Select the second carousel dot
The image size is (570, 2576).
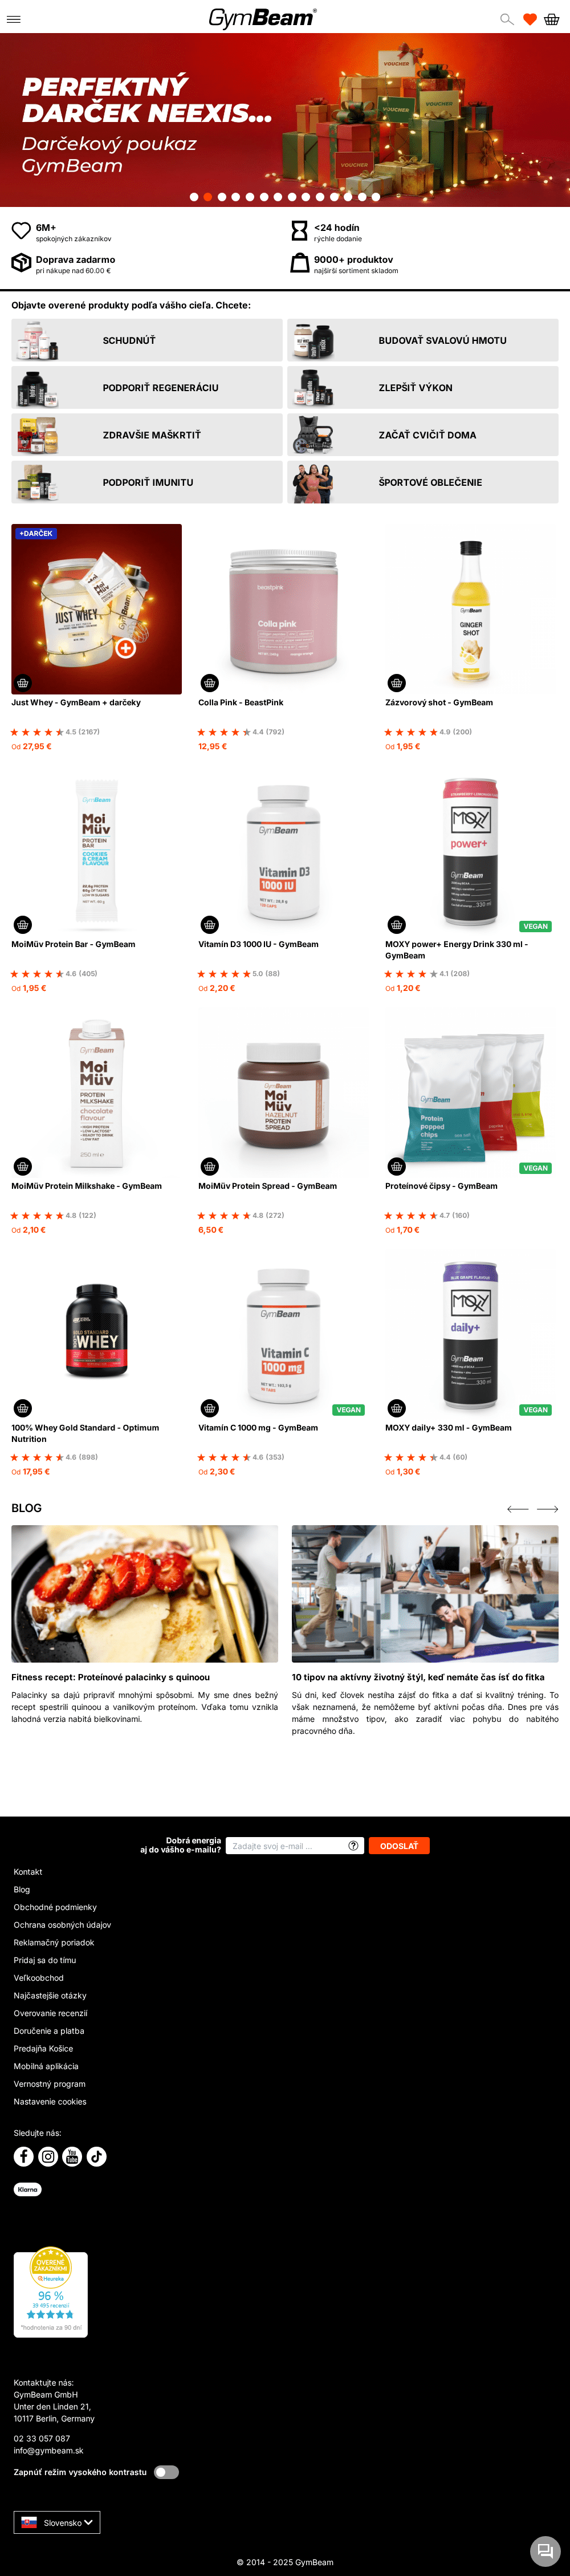tap(207, 197)
